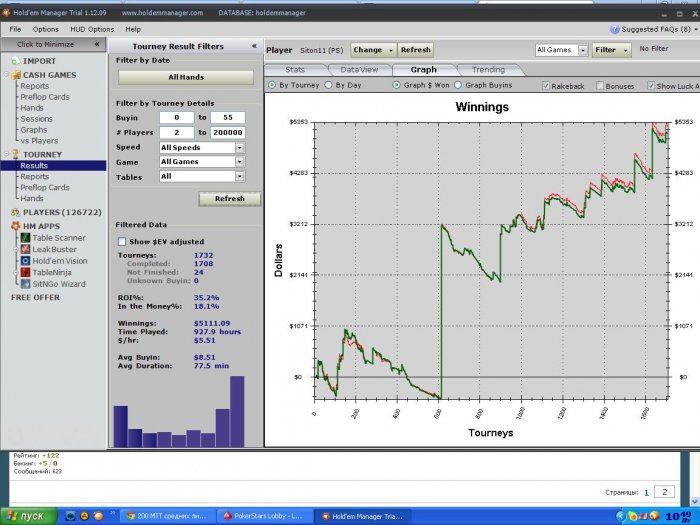700x525 pixels.
Task: Open the HUD Options menu
Action: click(x=91, y=29)
